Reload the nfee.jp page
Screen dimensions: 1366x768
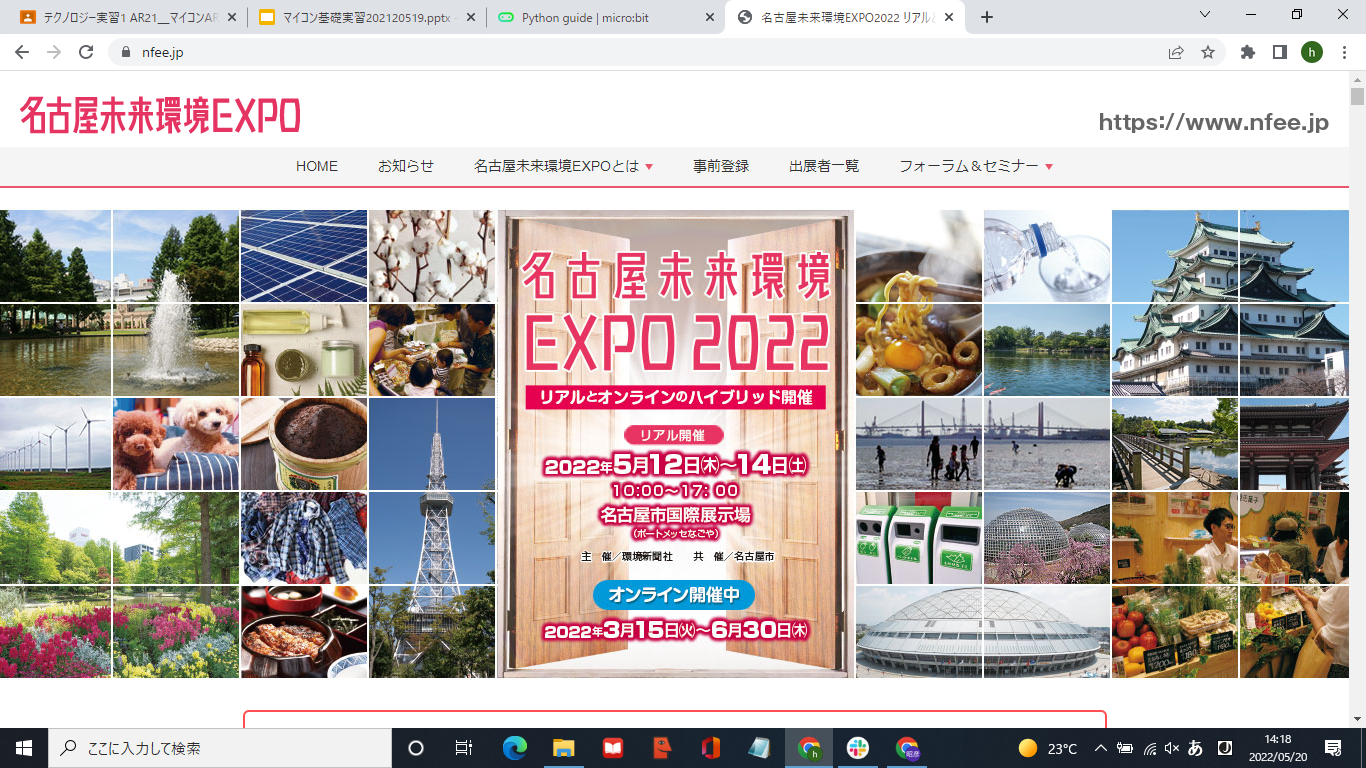(x=86, y=52)
